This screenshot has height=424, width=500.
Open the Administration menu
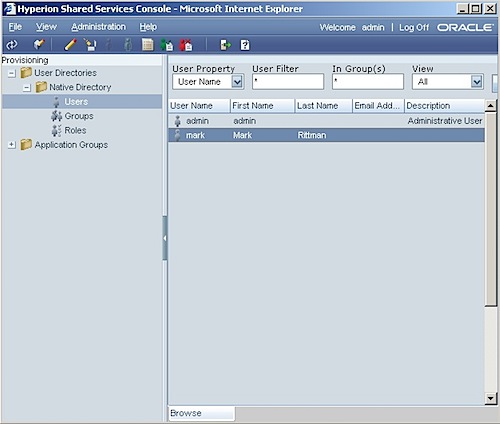pyautogui.click(x=99, y=27)
